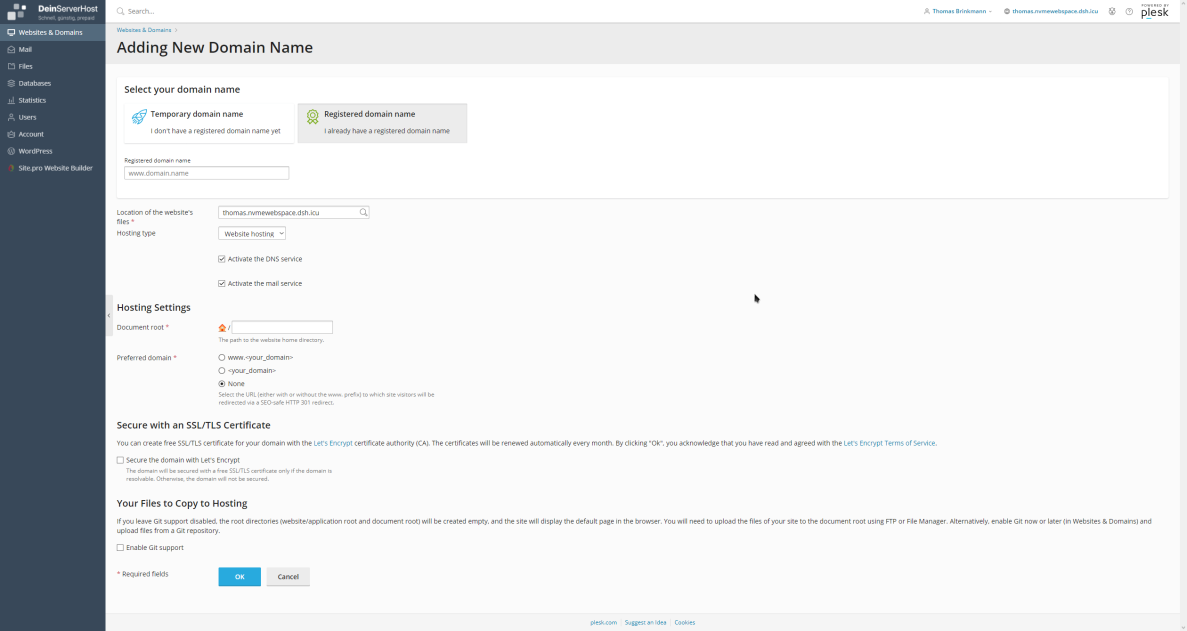Click the home icon beside Document root

pyautogui.click(x=222, y=328)
